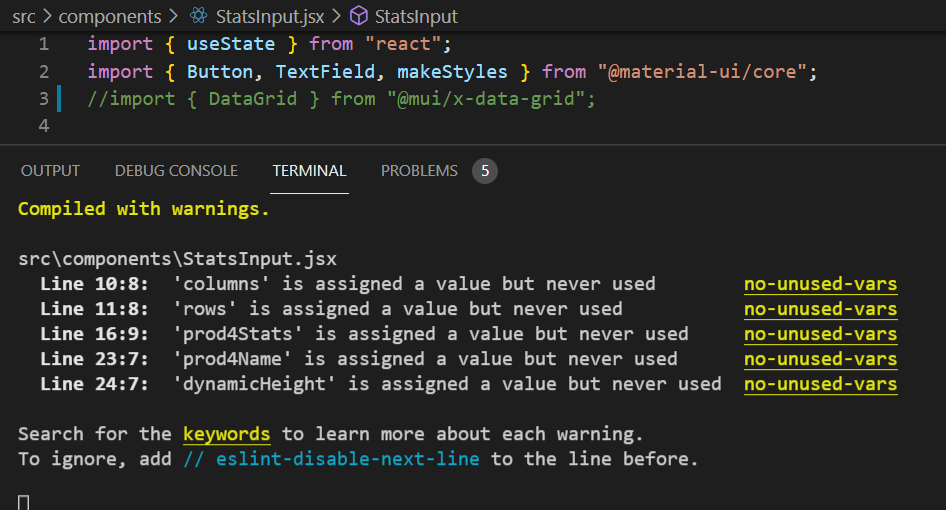
Task: Open no-unused-vars link for 'prod4Stats' warning
Action: 821,334
